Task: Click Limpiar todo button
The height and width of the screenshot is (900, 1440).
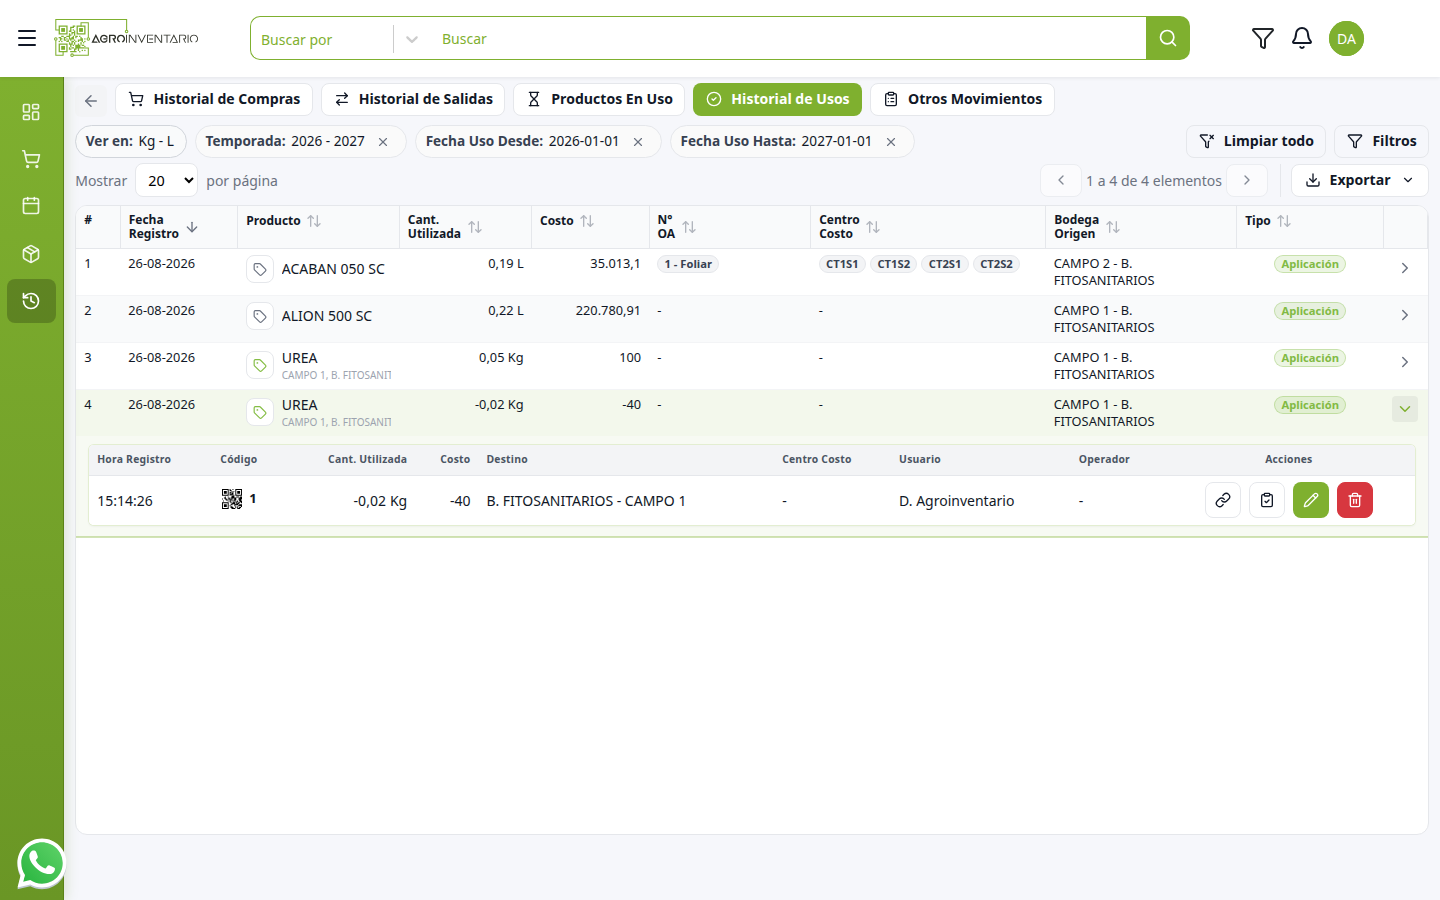Action: tap(1256, 141)
